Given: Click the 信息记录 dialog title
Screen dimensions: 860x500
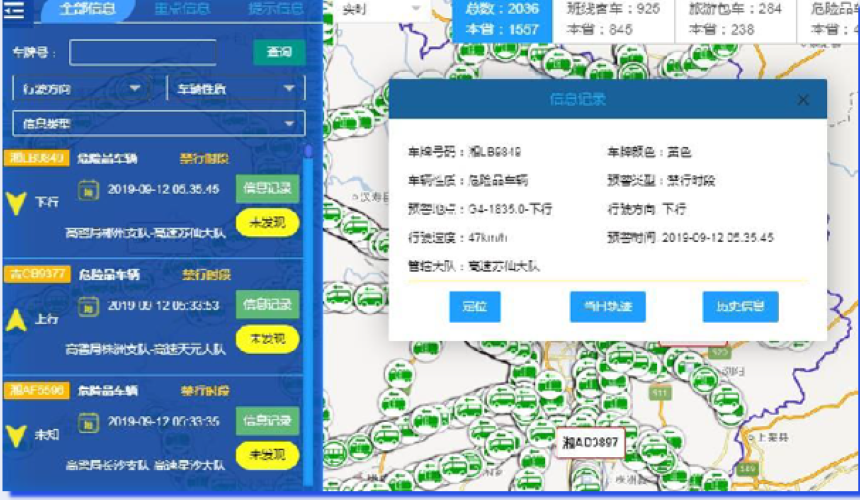Looking at the screenshot, I should pyautogui.click(x=578, y=99).
